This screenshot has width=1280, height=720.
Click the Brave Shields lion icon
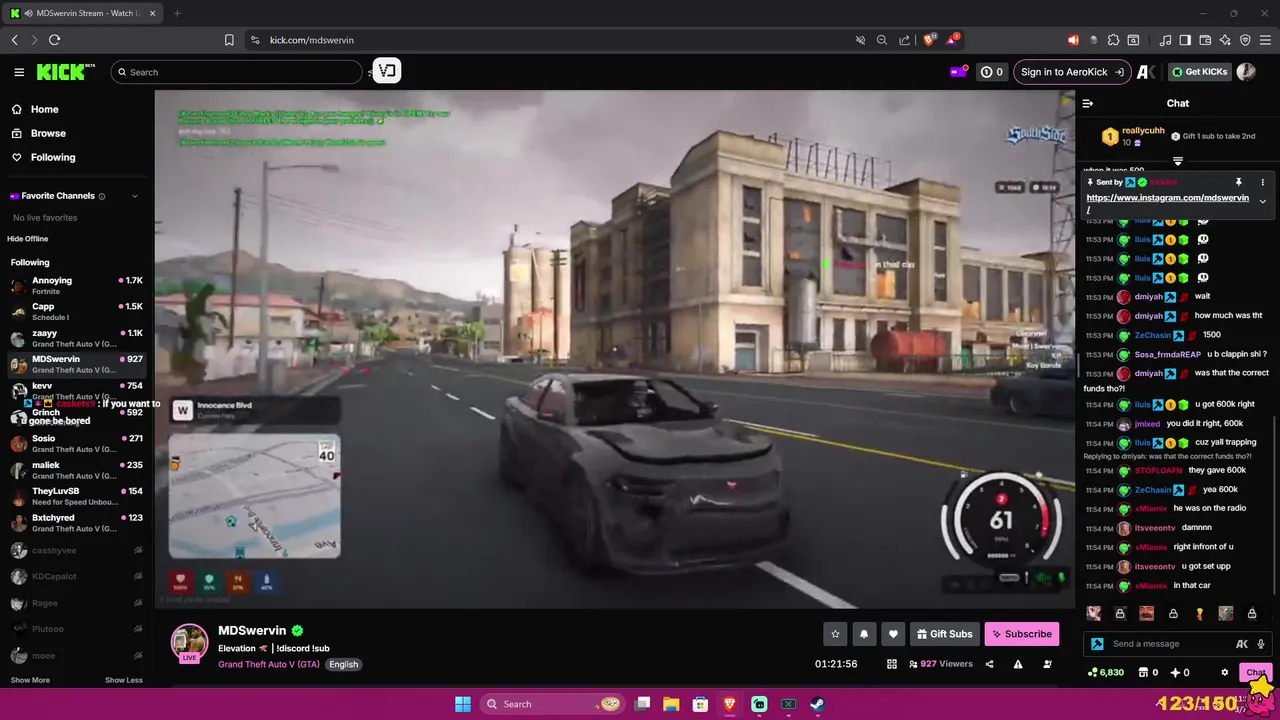click(929, 40)
